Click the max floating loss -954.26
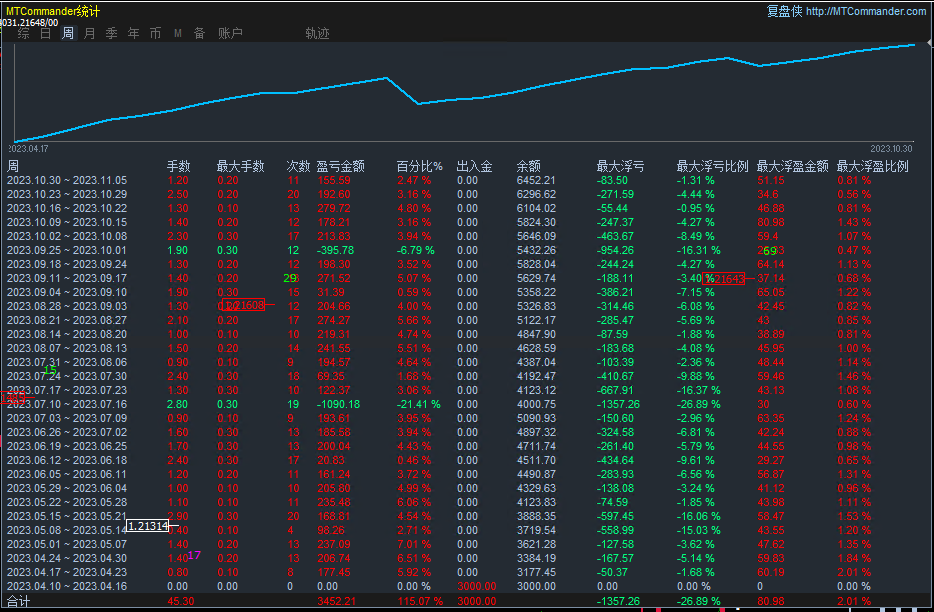The image size is (934, 612). tap(615, 250)
